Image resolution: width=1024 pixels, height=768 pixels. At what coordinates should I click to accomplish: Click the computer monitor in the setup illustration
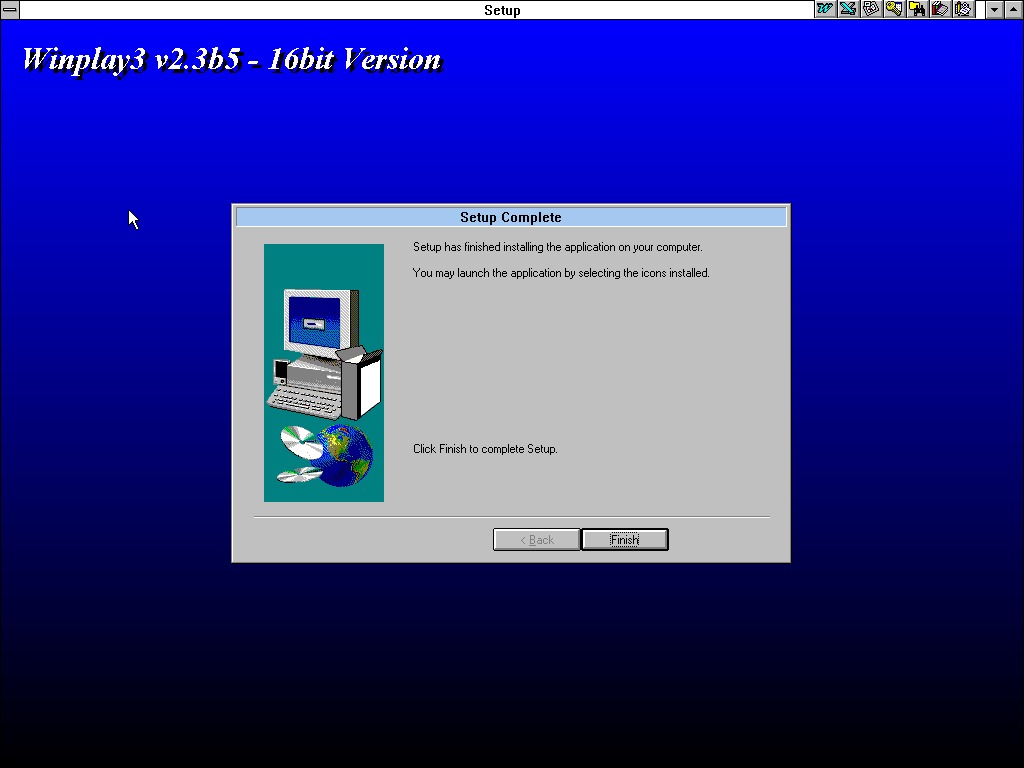click(318, 322)
